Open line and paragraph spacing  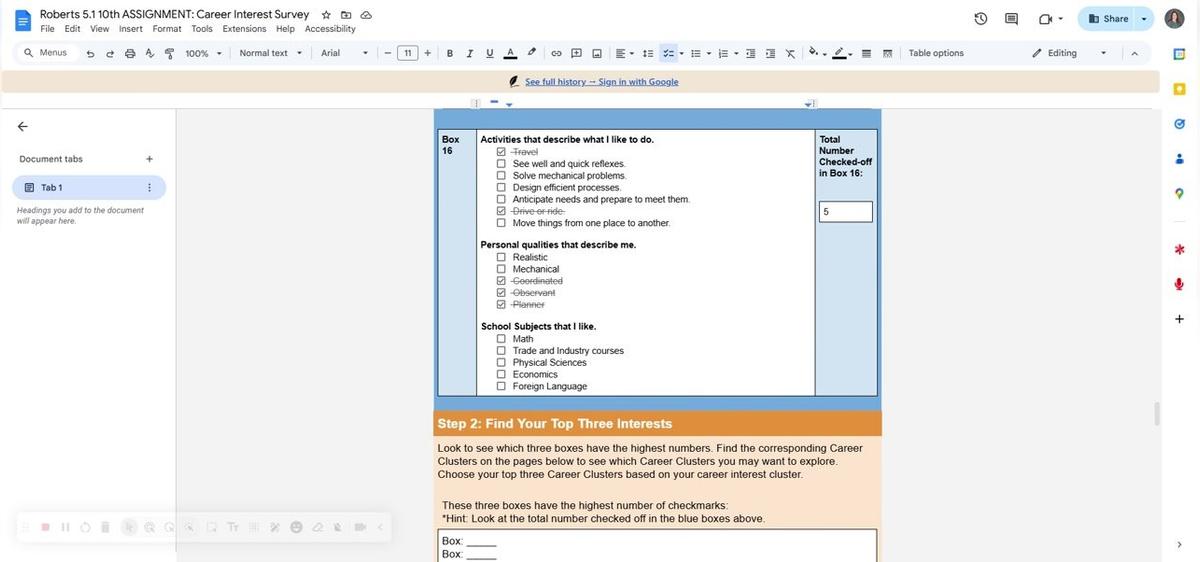[x=648, y=53]
